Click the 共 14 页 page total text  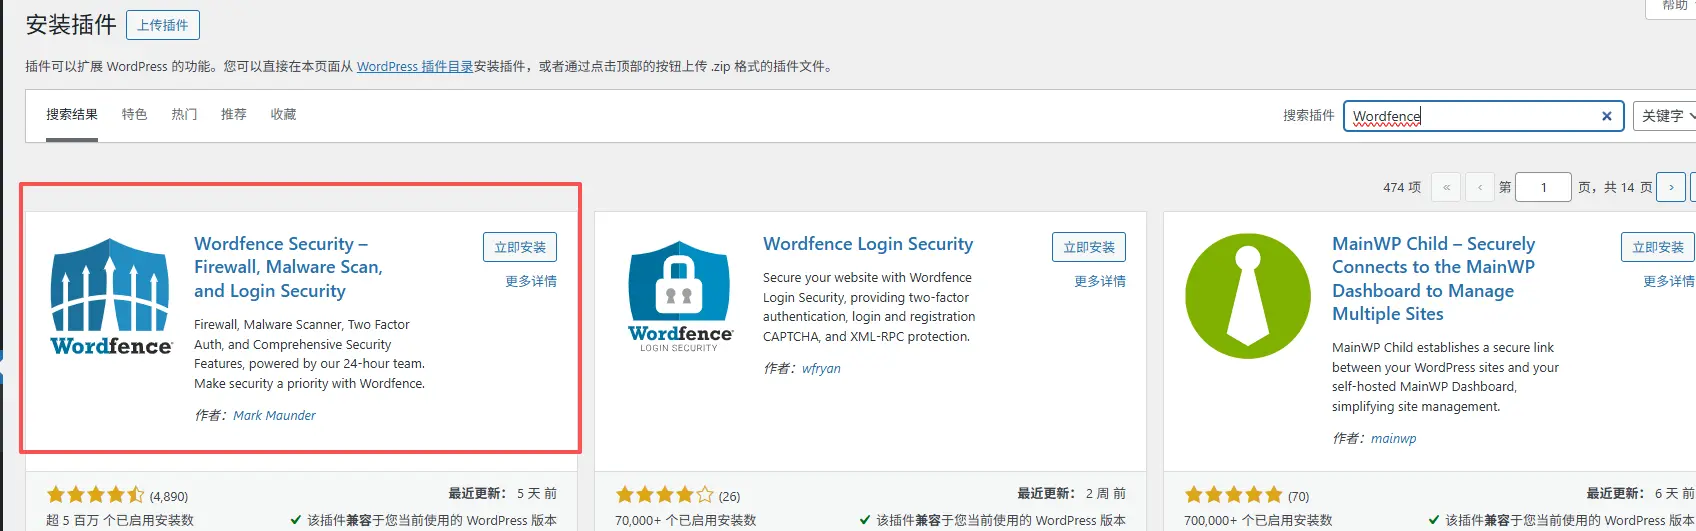point(1628,188)
